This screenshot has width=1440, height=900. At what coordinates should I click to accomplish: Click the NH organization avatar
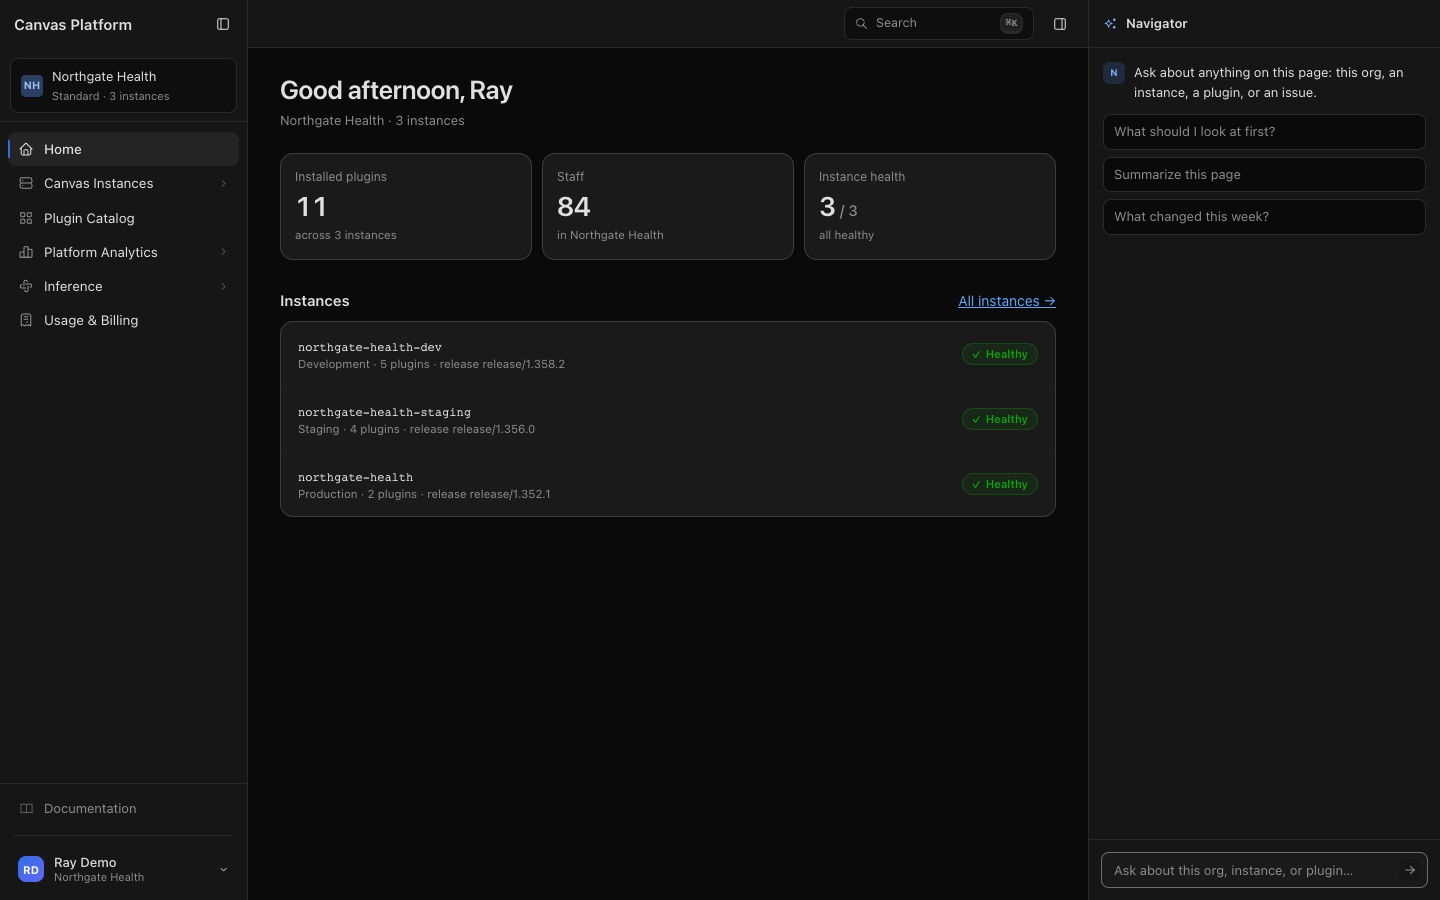pyautogui.click(x=32, y=86)
